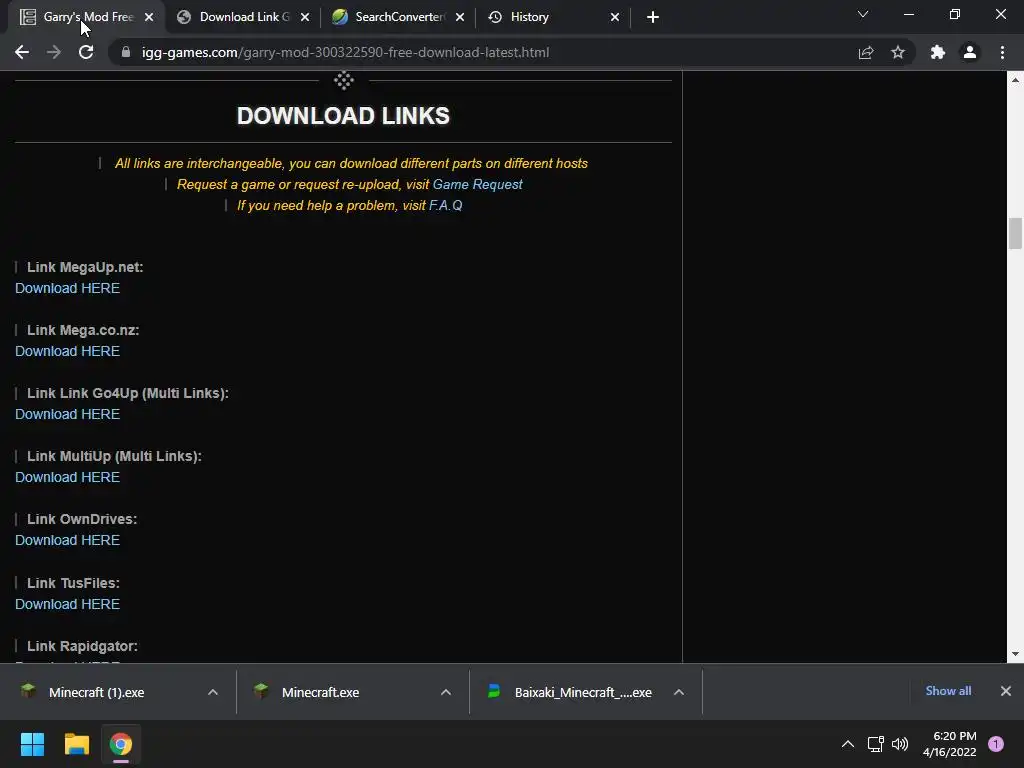The height and width of the screenshot is (768, 1024).
Task: Show hidden system tray icons
Action: (848, 744)
